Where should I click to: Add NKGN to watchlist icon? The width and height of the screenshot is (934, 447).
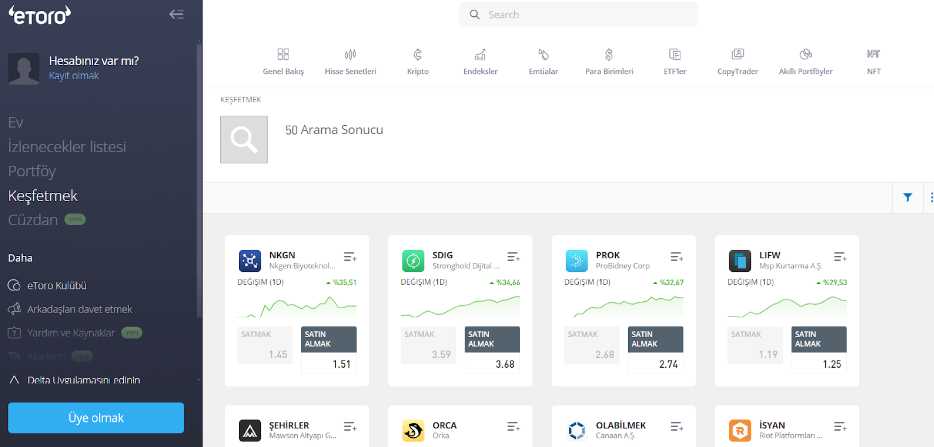(x=350, y=257)
